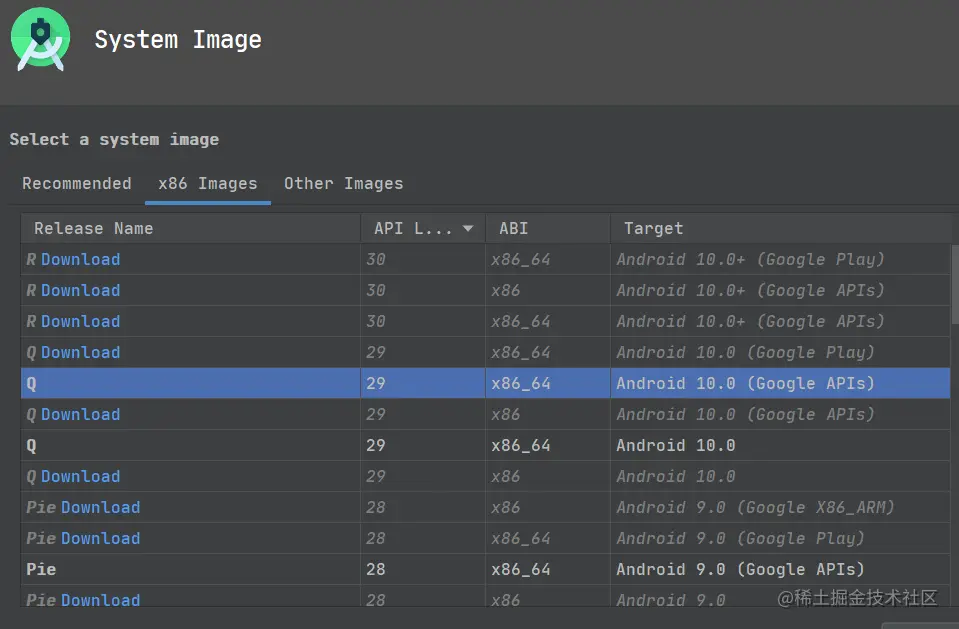Image resolution: width=959 pixels, height=629 pixels.
Task: Download R x86_64 Google Play image
Action: point(80,260)
